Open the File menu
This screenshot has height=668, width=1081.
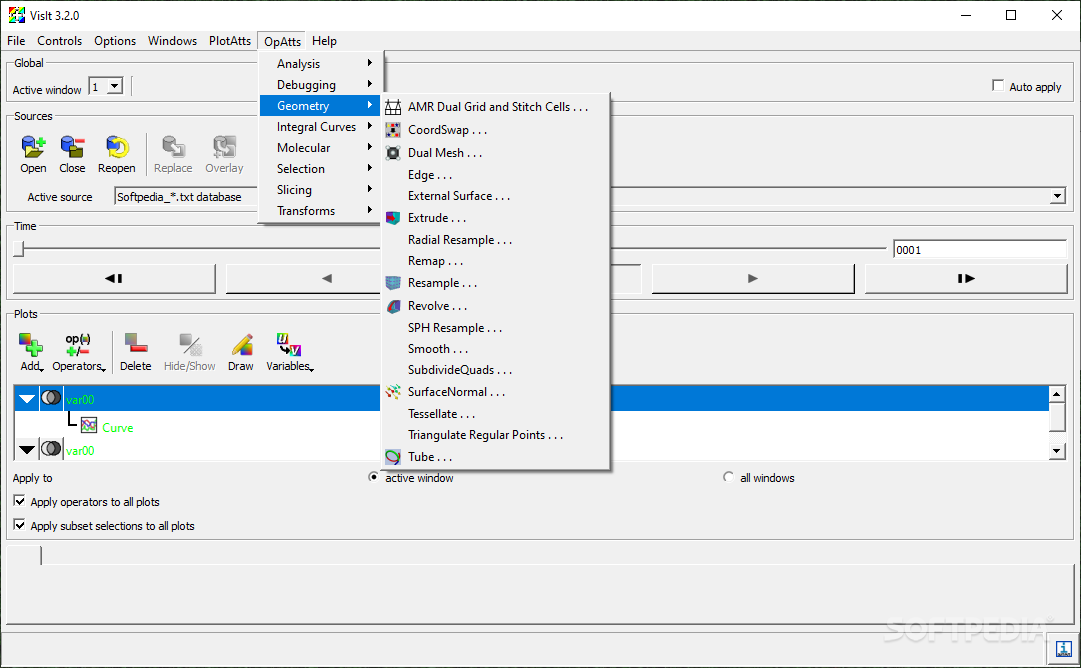[16, 41]
